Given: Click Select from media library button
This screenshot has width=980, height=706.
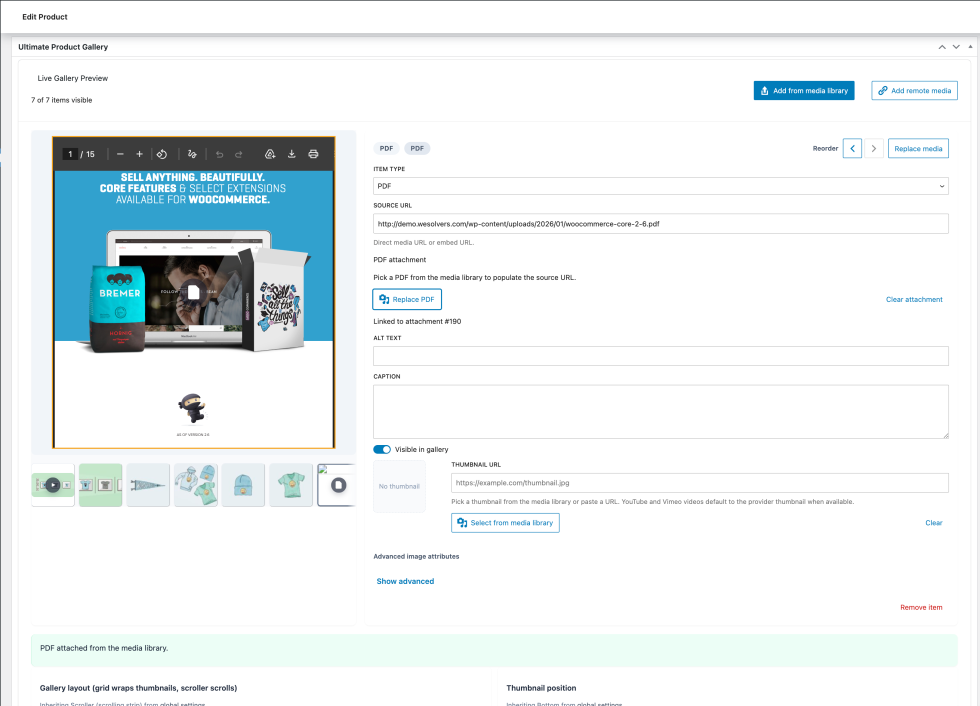Looking at the screenshot, I should [505, 523].
